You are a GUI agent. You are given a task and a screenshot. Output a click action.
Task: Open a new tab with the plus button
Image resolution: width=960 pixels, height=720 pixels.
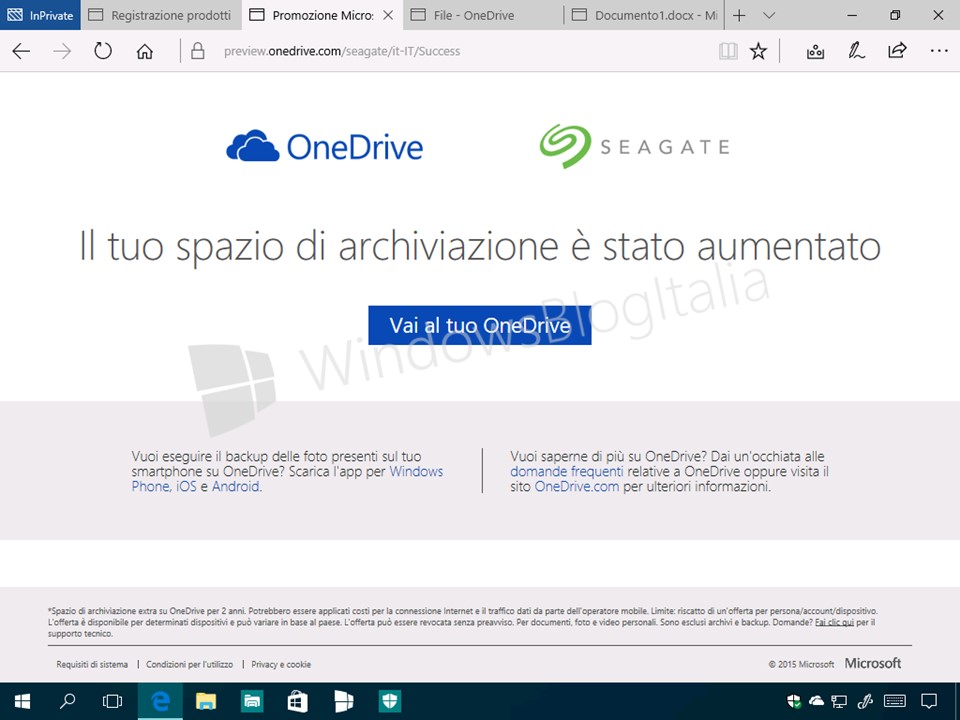coord(739,15)
